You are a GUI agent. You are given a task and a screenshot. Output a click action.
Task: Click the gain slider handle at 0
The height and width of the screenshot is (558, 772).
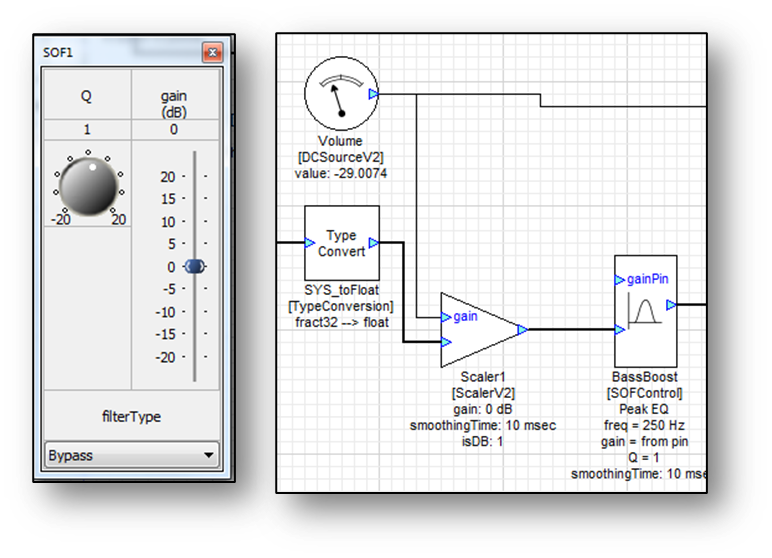point(195,267)
